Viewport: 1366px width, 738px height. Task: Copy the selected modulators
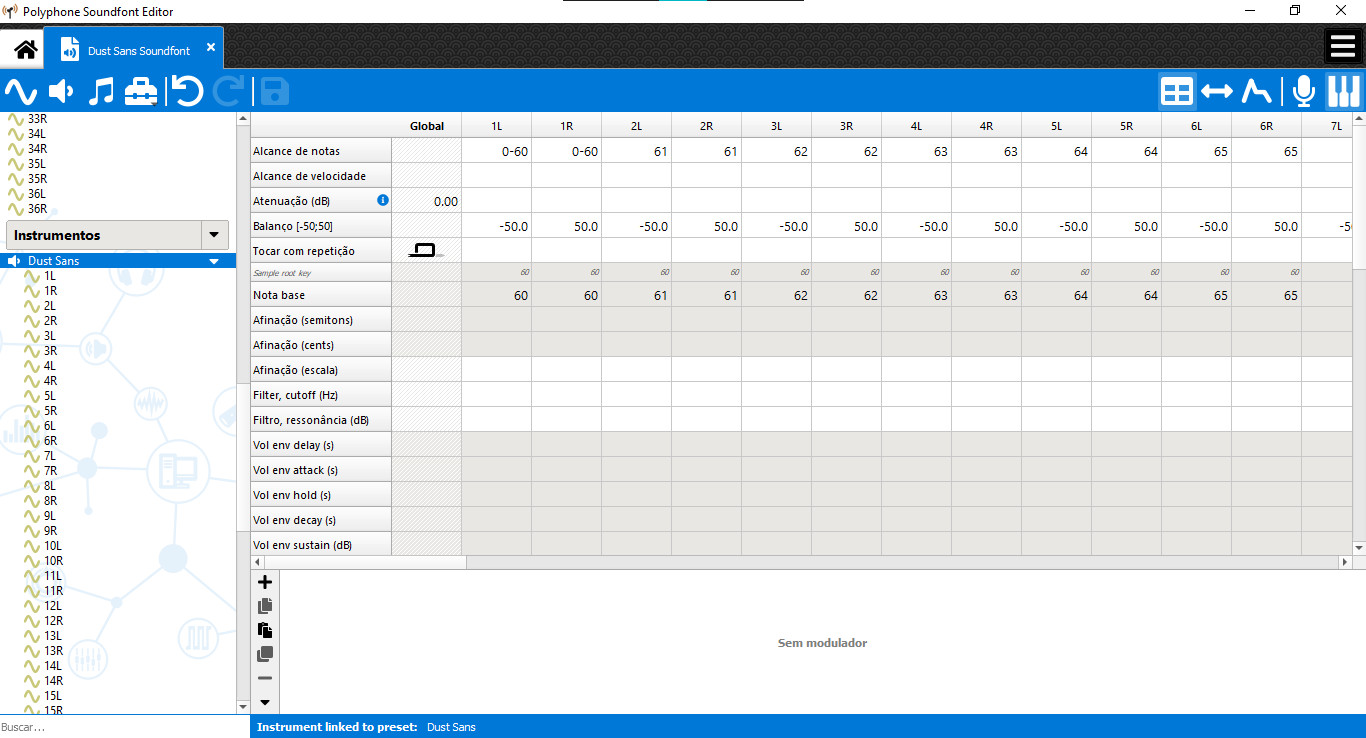coord(265,606)
